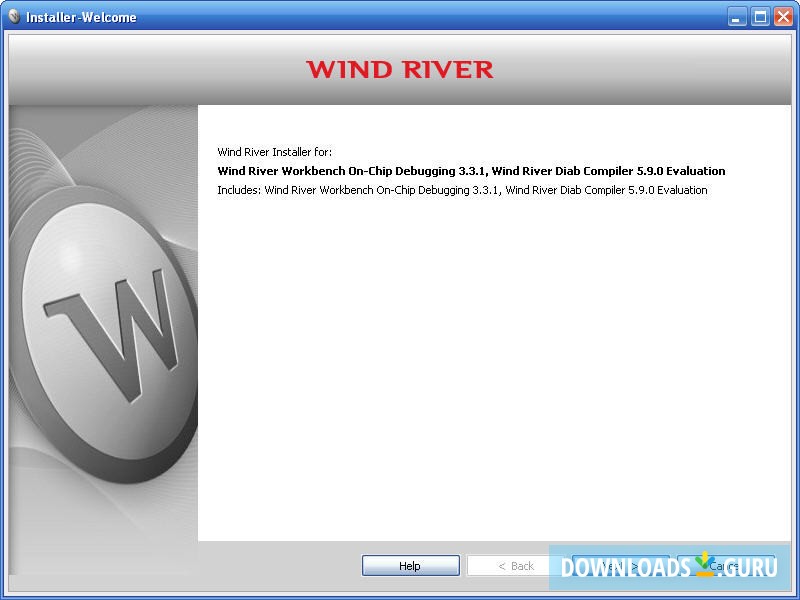Minimize the Installer-Welcome window
The height and width of the screenshot is (600, 800).
coord(736,17)
